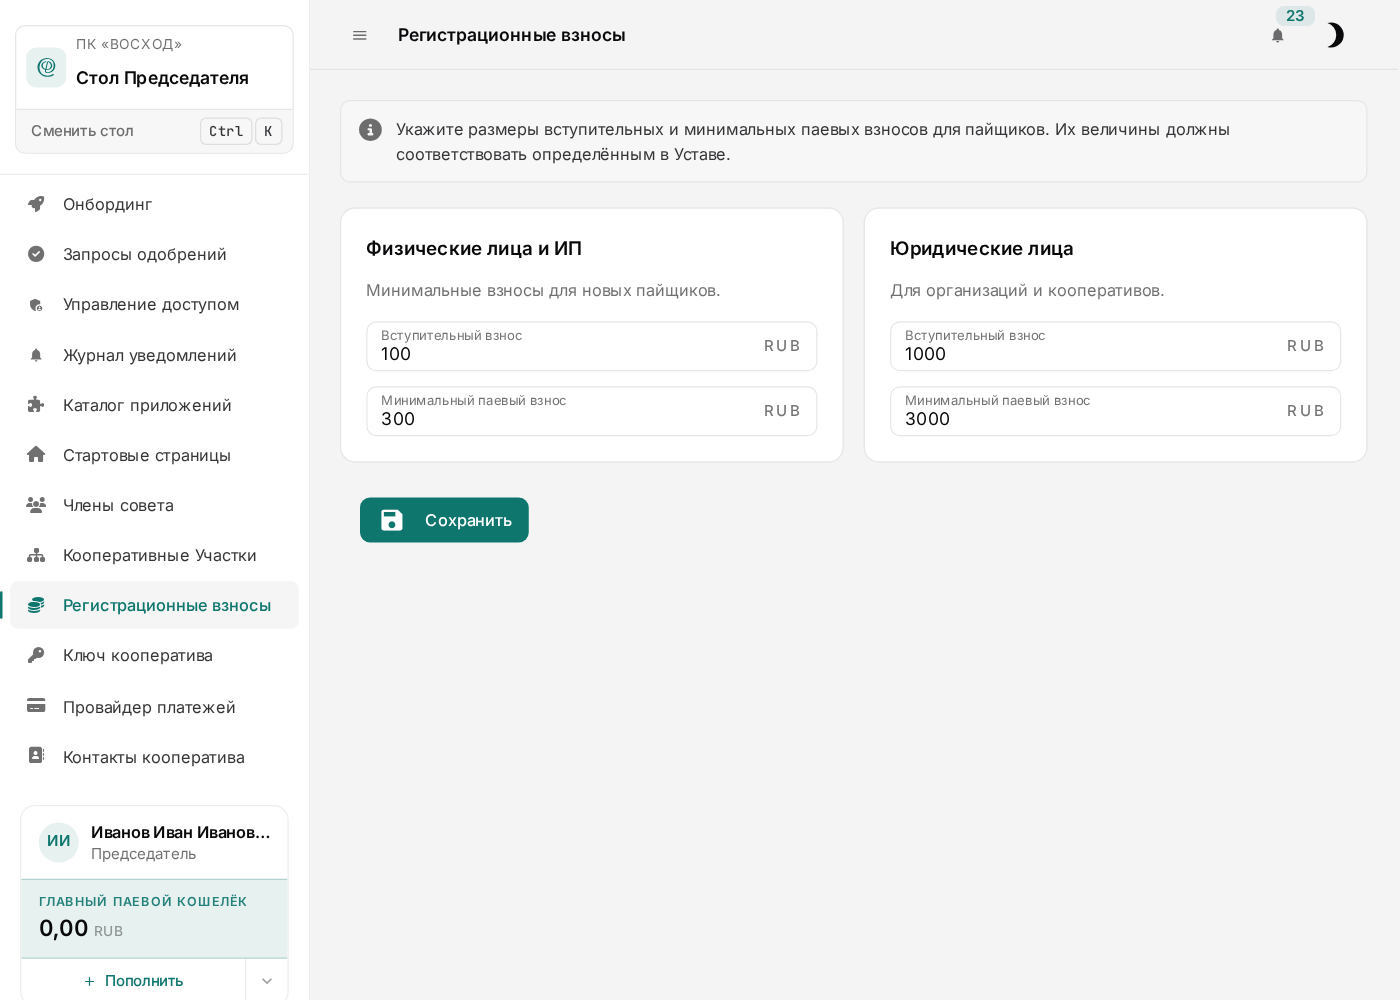This screenshot has height=1000, width=1400.
Task: Click coins icon beside Регистрационные взносы
Action: tap(36, 605)
